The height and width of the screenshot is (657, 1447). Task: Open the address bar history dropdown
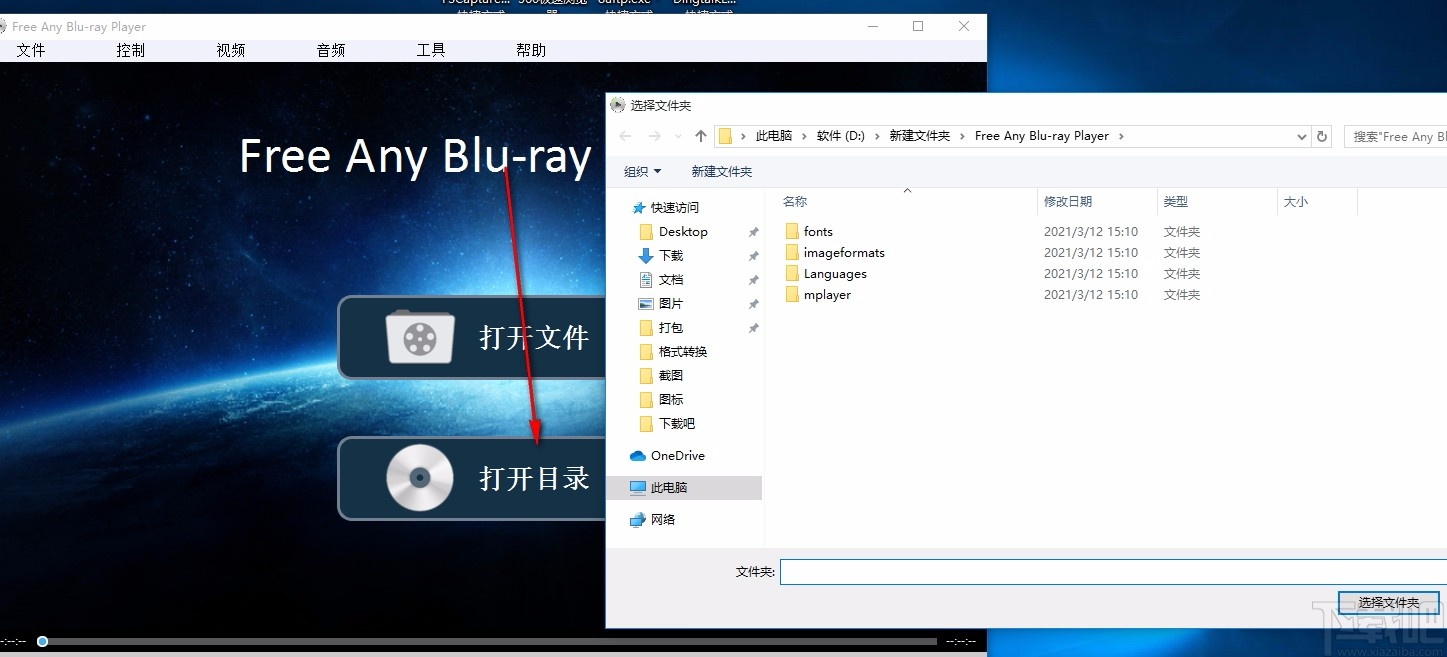[x=1301, y=136]
